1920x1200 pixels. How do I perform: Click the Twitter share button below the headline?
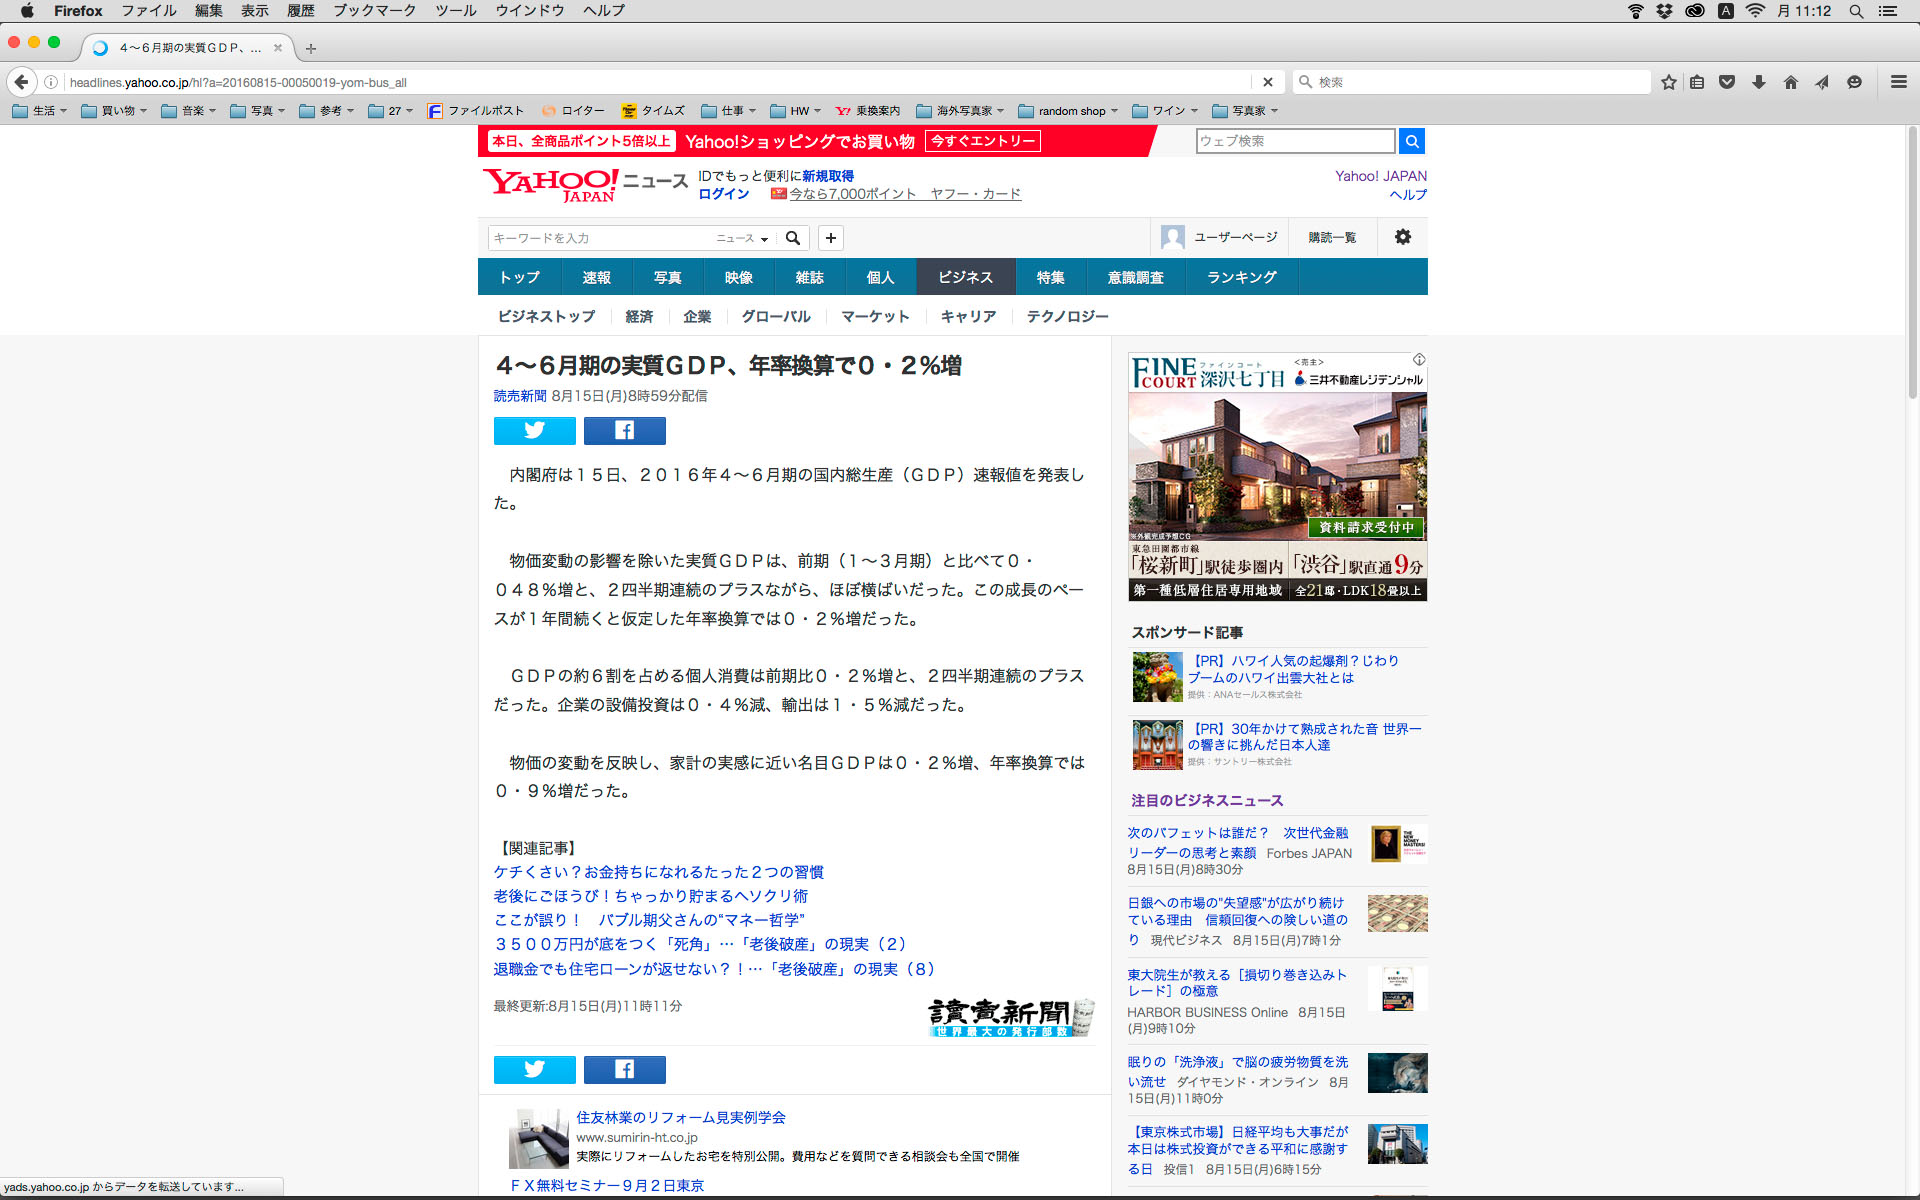click(534, 430)
